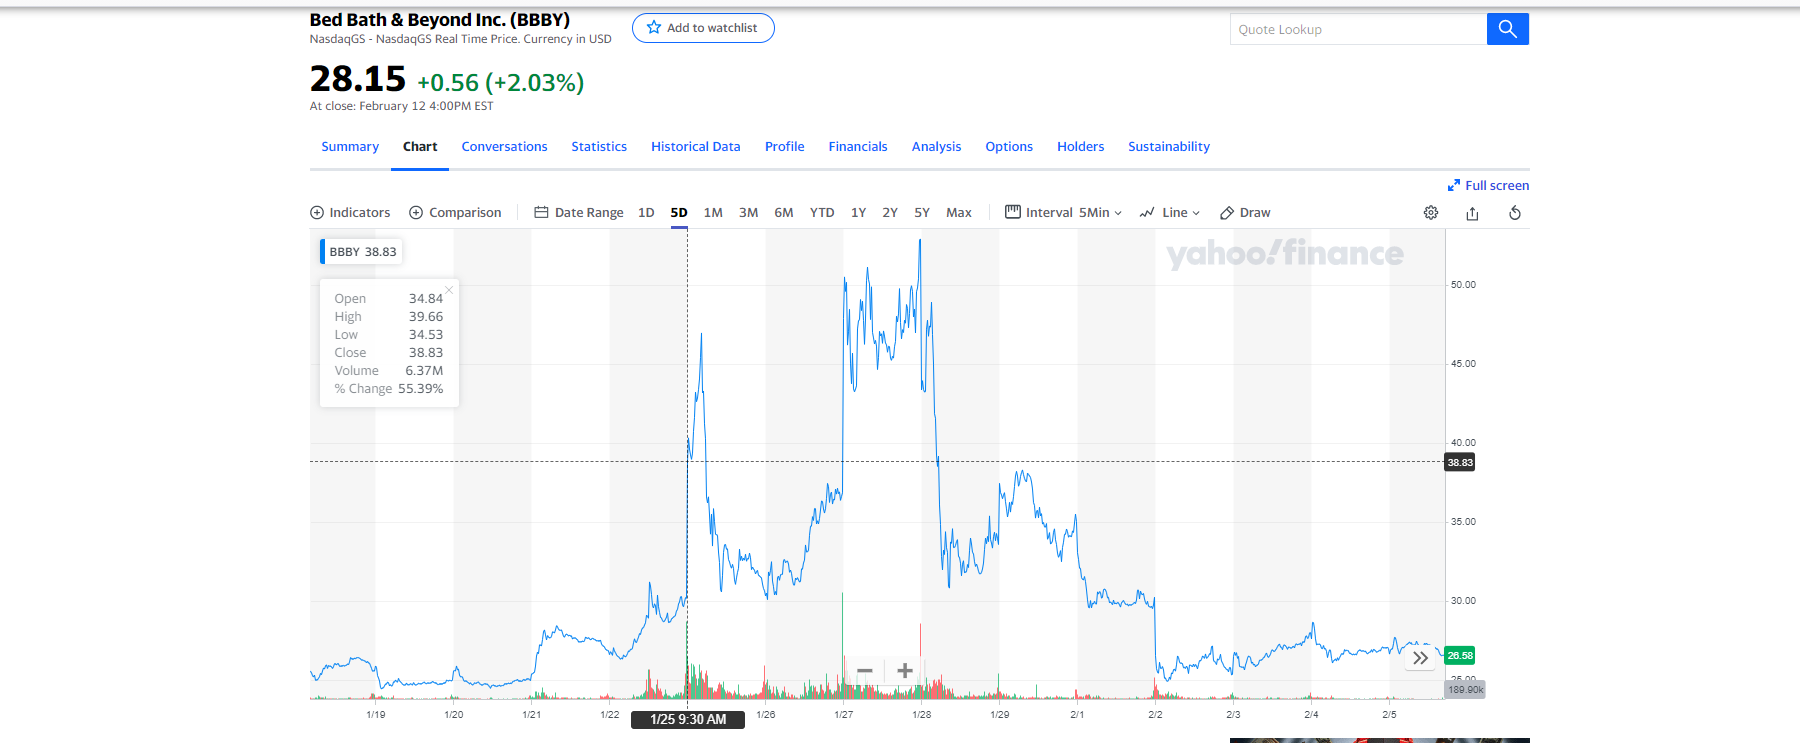Open the Financials tab
The width and height of the screenshot is (1800, 743).
pyautogui.click(x=858, y=147)
